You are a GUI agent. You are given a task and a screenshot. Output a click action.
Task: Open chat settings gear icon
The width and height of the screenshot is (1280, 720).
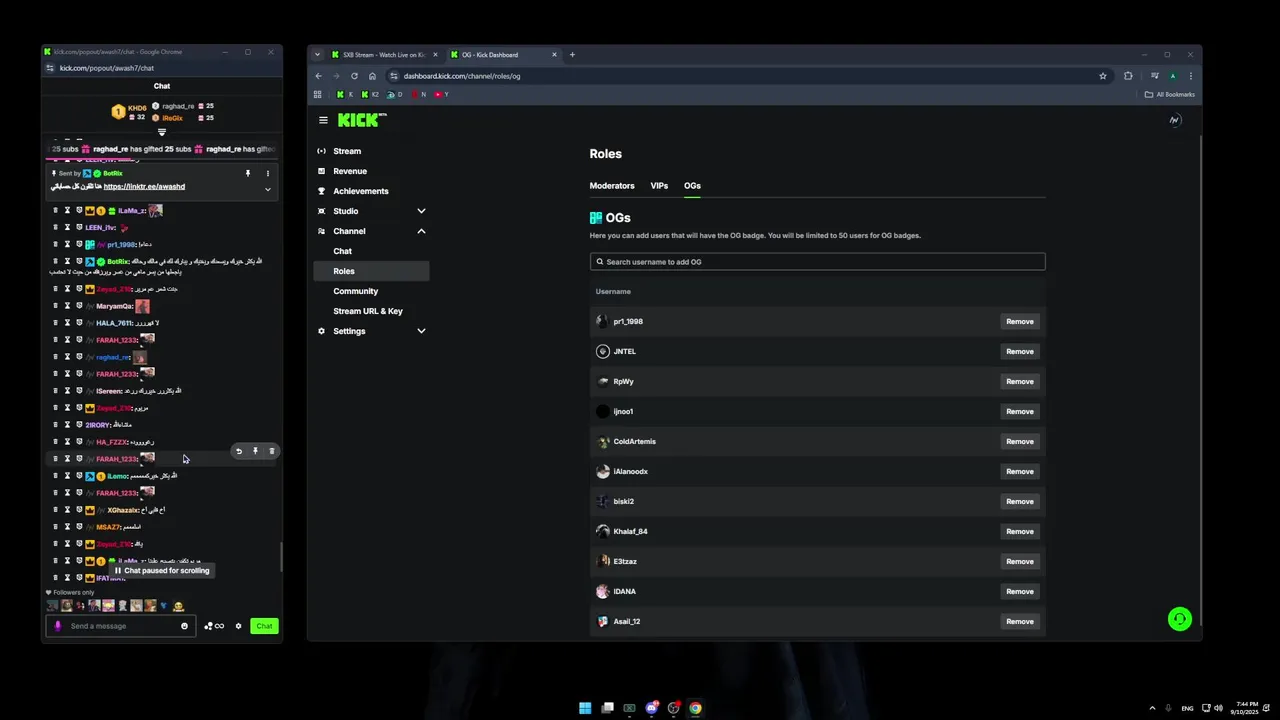238,626
